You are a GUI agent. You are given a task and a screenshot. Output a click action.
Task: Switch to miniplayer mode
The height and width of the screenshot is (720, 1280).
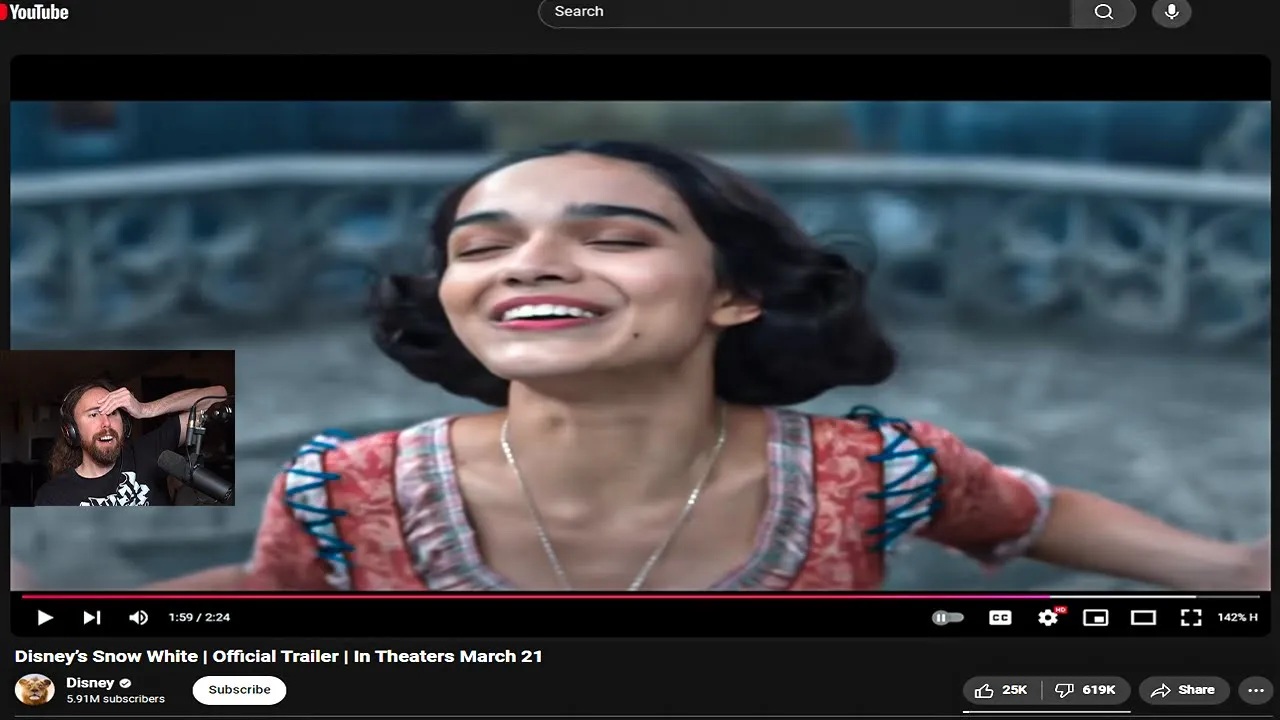(x=1096, y=618)
